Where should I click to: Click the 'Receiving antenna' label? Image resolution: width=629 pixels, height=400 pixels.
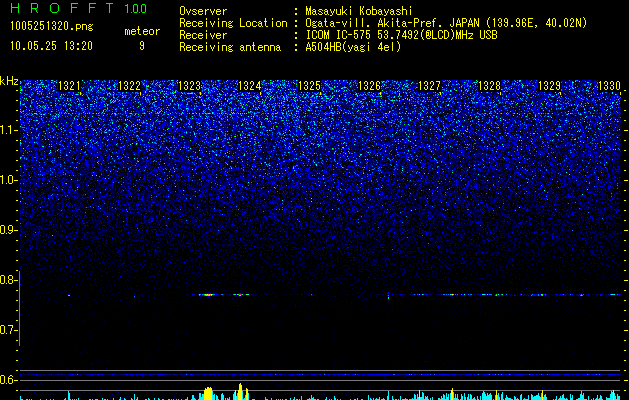(230, 47)
